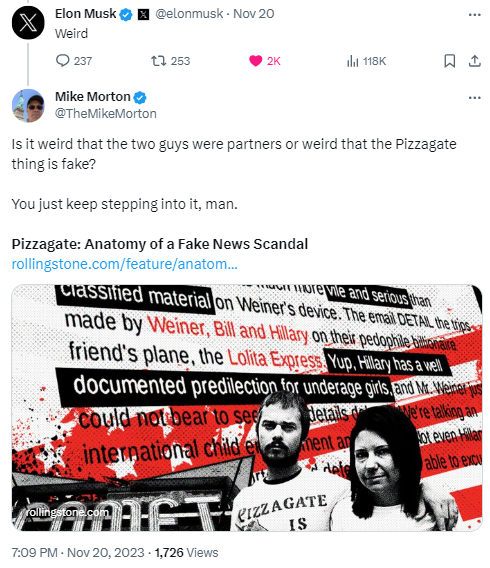Open Elon Musk's X profile avatar

(x=28, y=23)
